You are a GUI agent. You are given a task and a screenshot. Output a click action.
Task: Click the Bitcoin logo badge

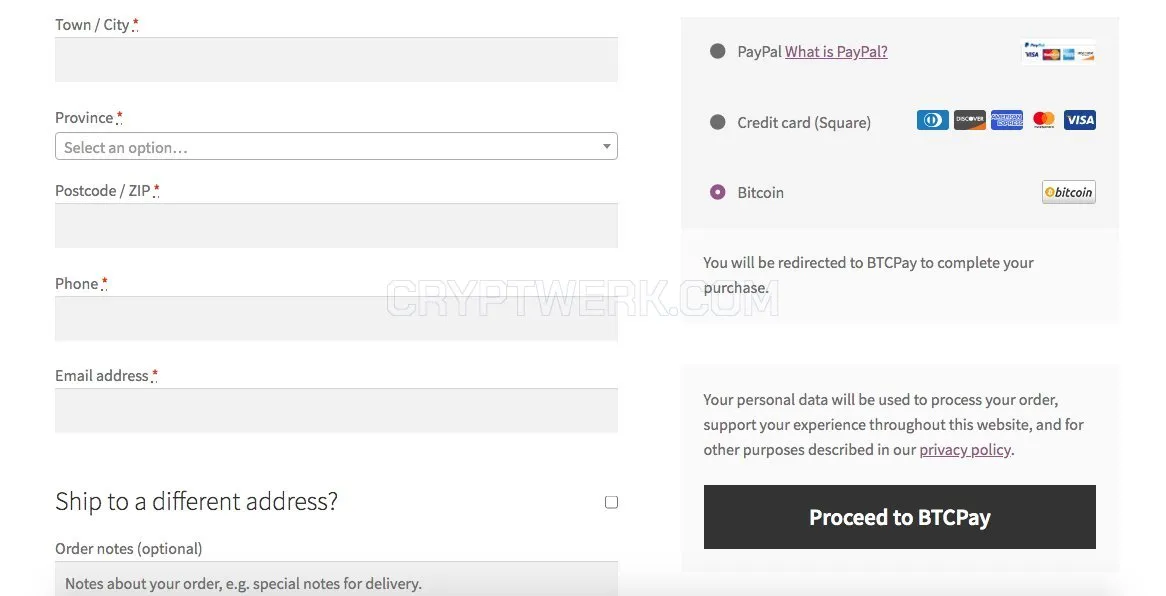(x=1069, y=192)
